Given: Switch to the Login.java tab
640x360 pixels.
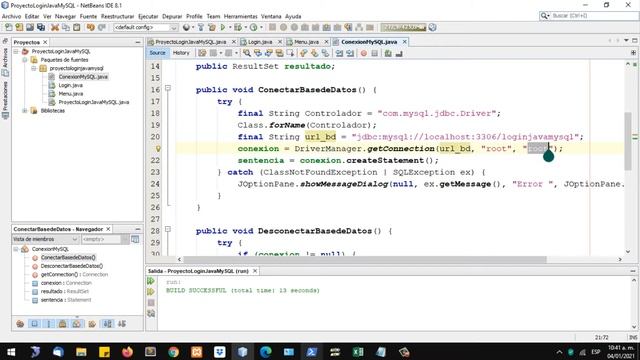Looking at the screenshot, I should click(260, 42).
